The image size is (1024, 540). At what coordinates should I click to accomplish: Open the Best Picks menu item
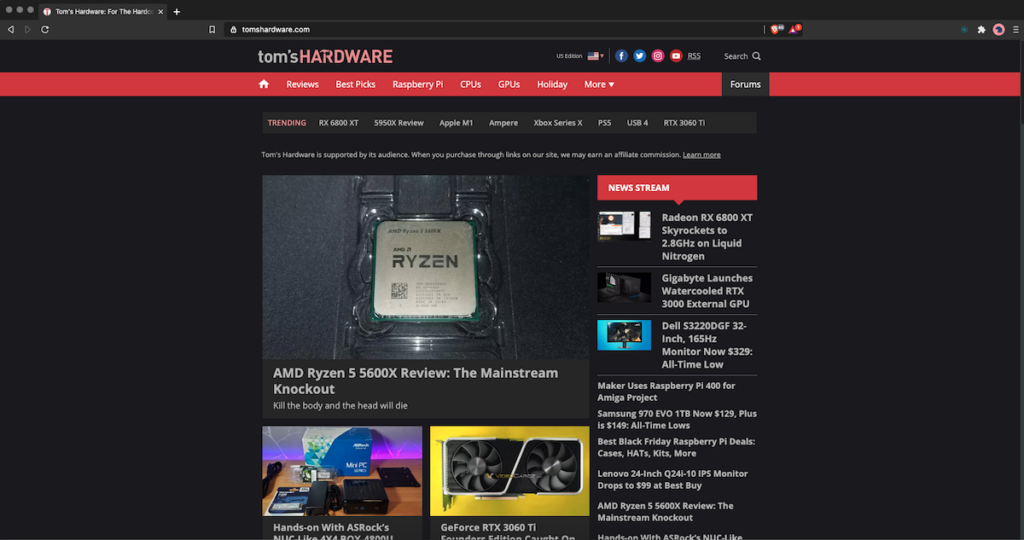tap(355, 84)
